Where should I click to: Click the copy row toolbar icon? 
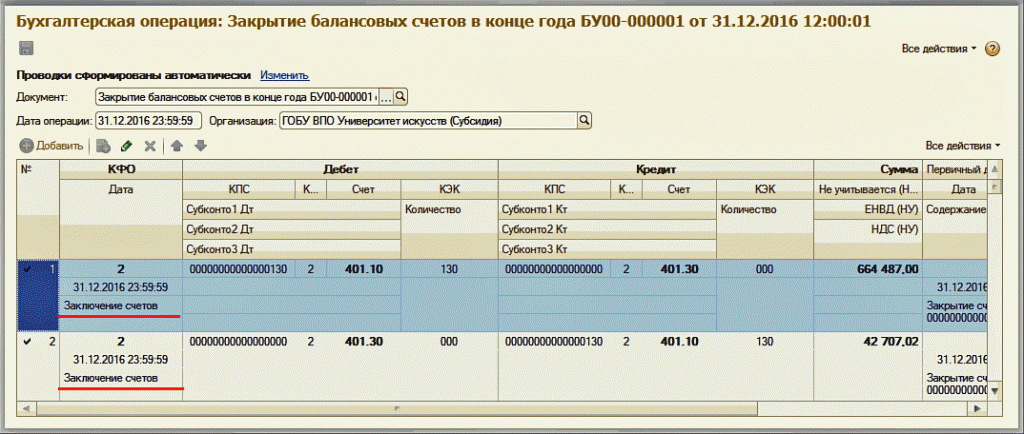pyautogui.click(x=103, y=146)
